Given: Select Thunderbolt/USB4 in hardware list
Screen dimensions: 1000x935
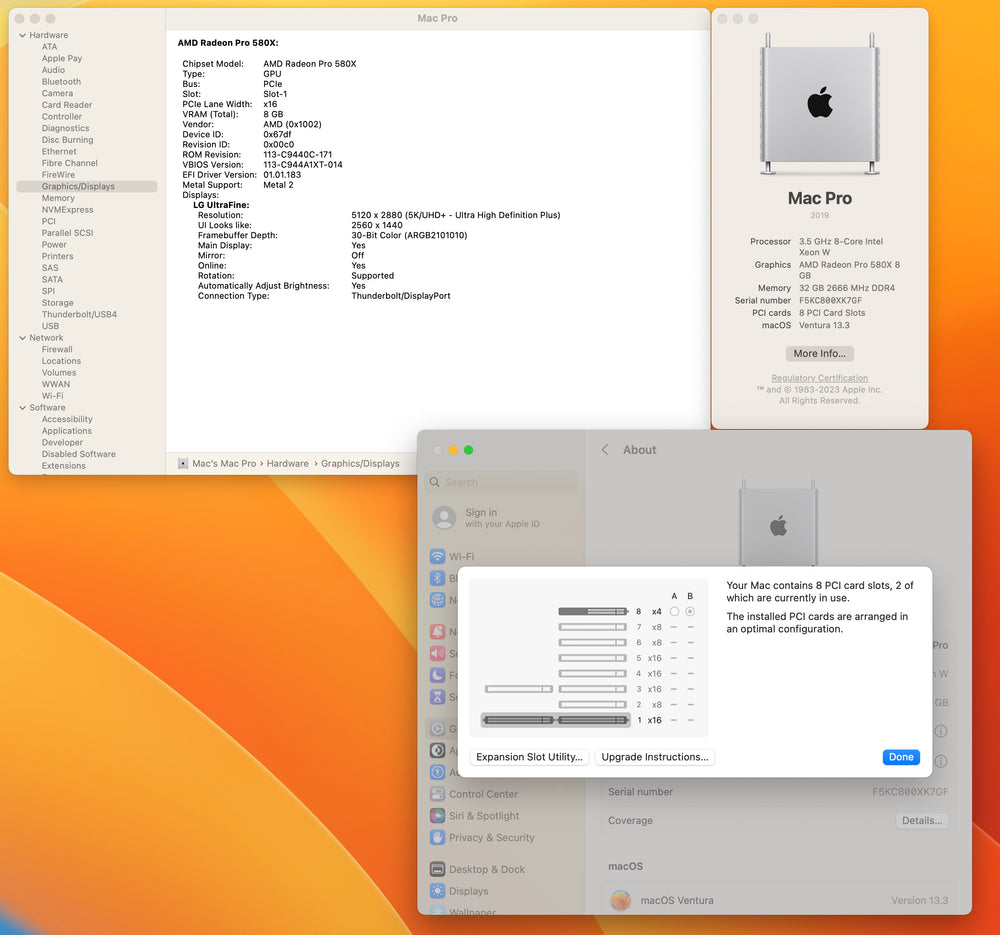Looking at the screenshot, I should tap(79, 314).
